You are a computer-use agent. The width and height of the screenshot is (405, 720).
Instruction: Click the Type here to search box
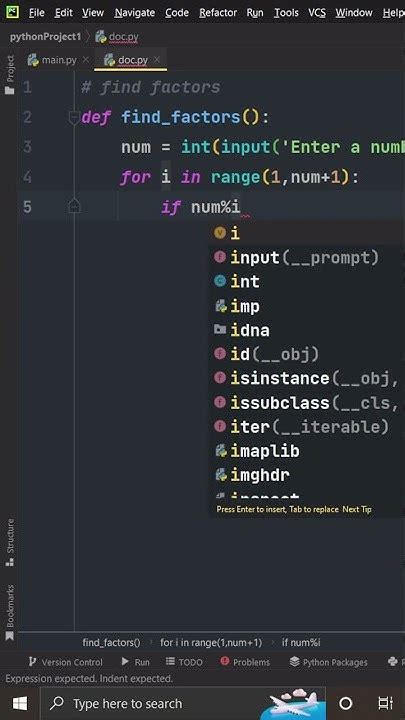click(x=128, y=703)
